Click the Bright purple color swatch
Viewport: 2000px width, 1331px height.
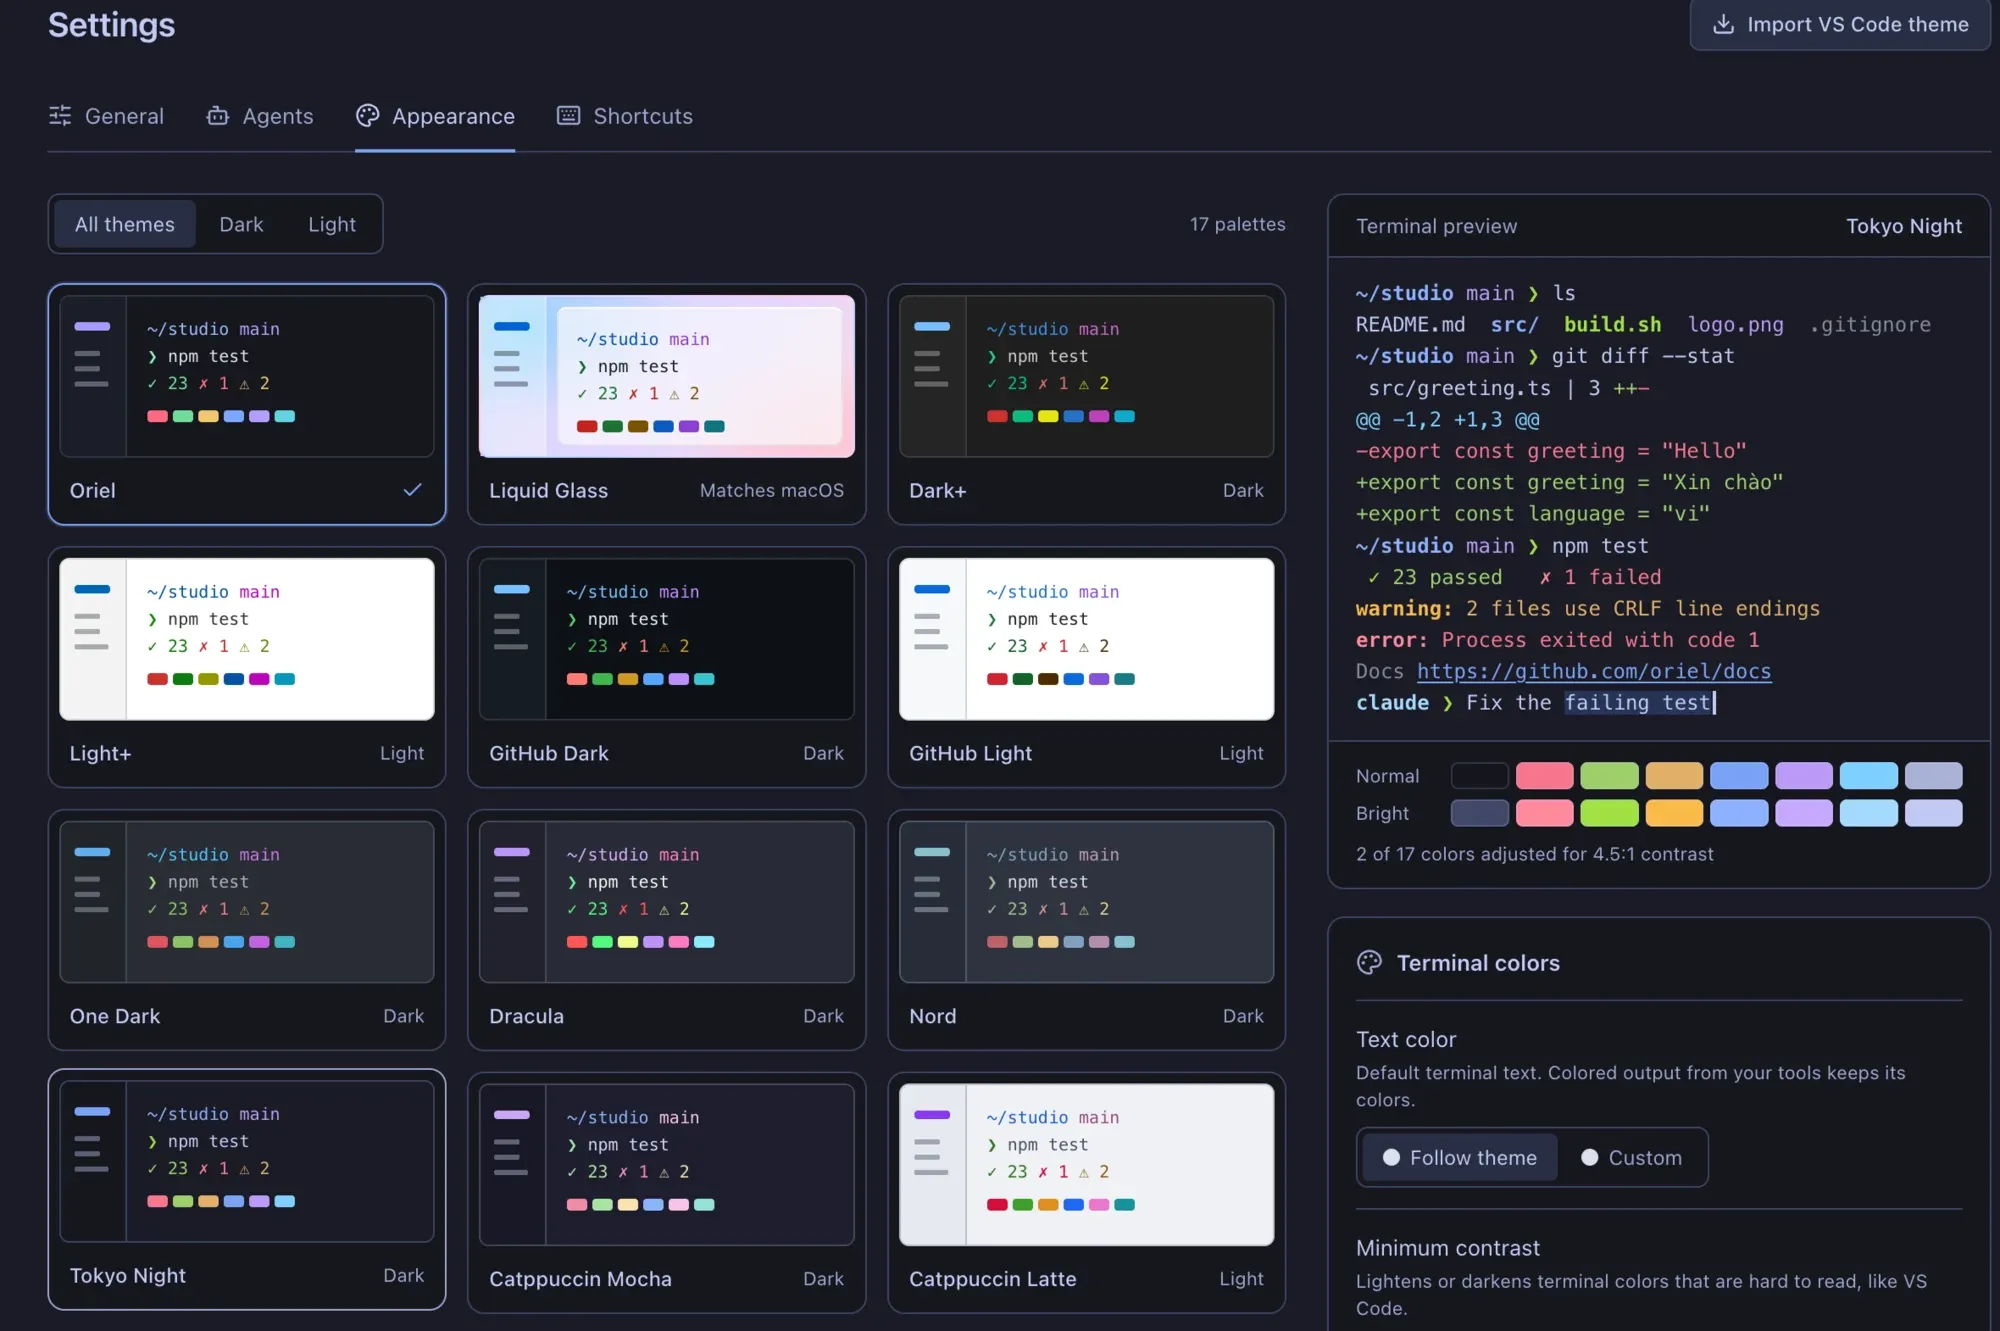tap(1803, 813)
